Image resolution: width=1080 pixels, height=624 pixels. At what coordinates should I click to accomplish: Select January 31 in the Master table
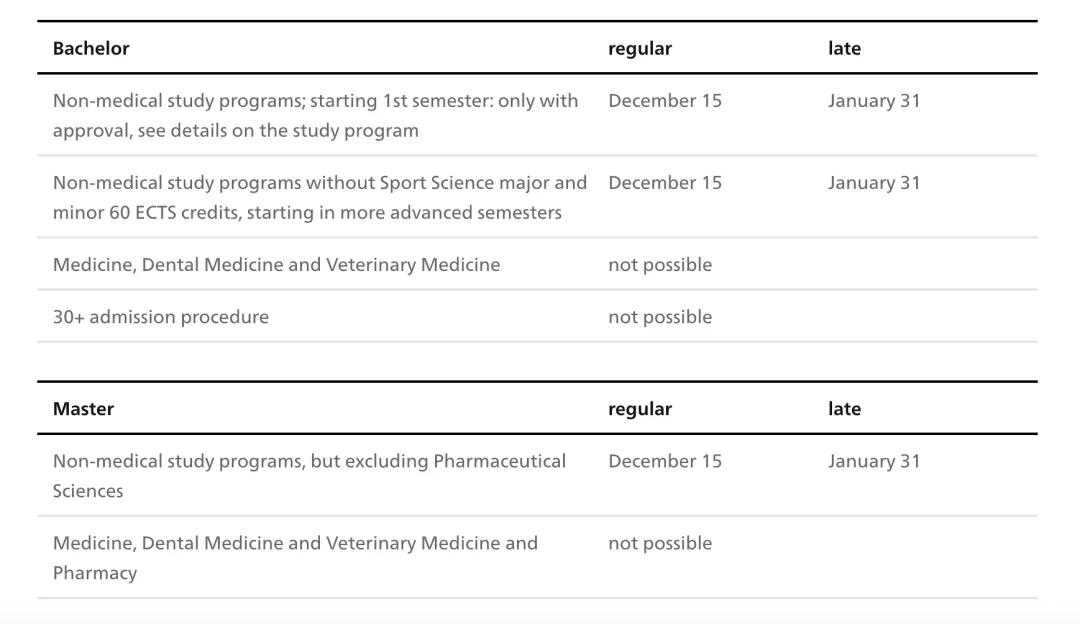874,460
